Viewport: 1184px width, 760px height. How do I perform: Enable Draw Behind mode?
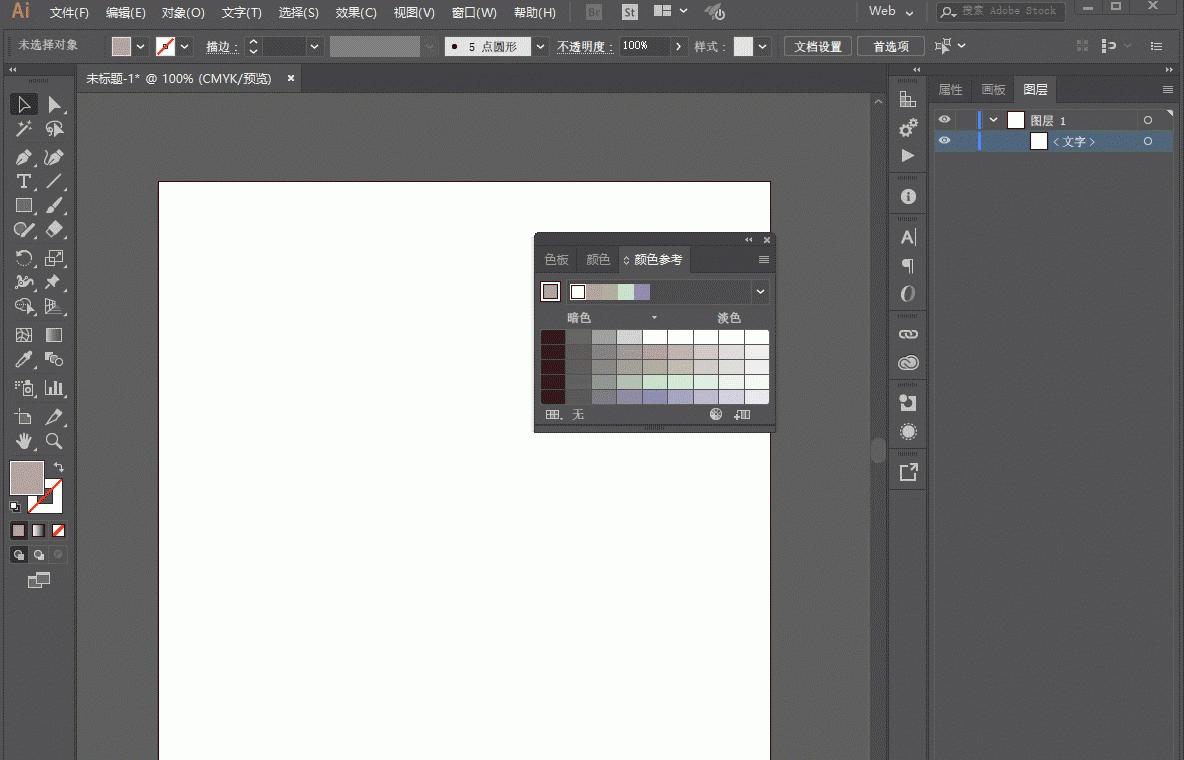pyautogui.click(x=39, y=555)
